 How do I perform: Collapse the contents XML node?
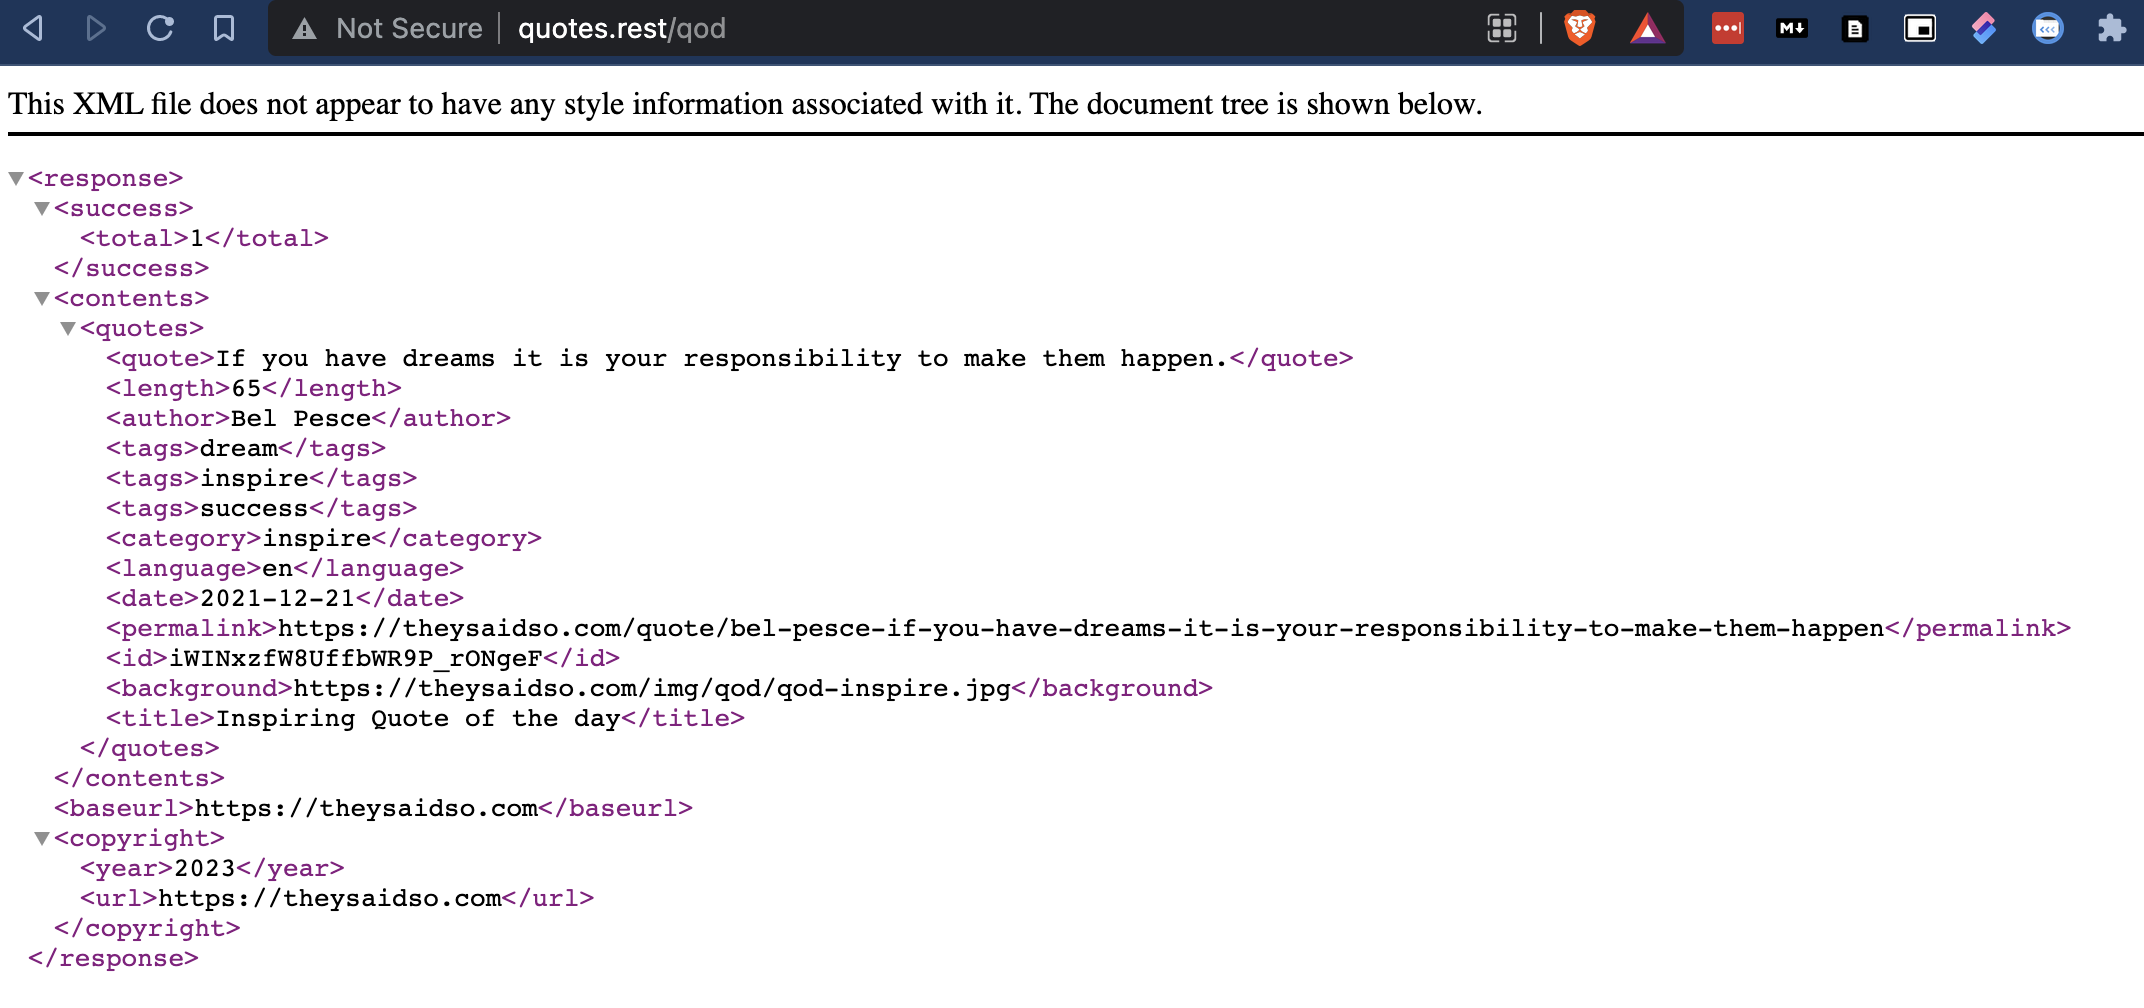[40, 298]
